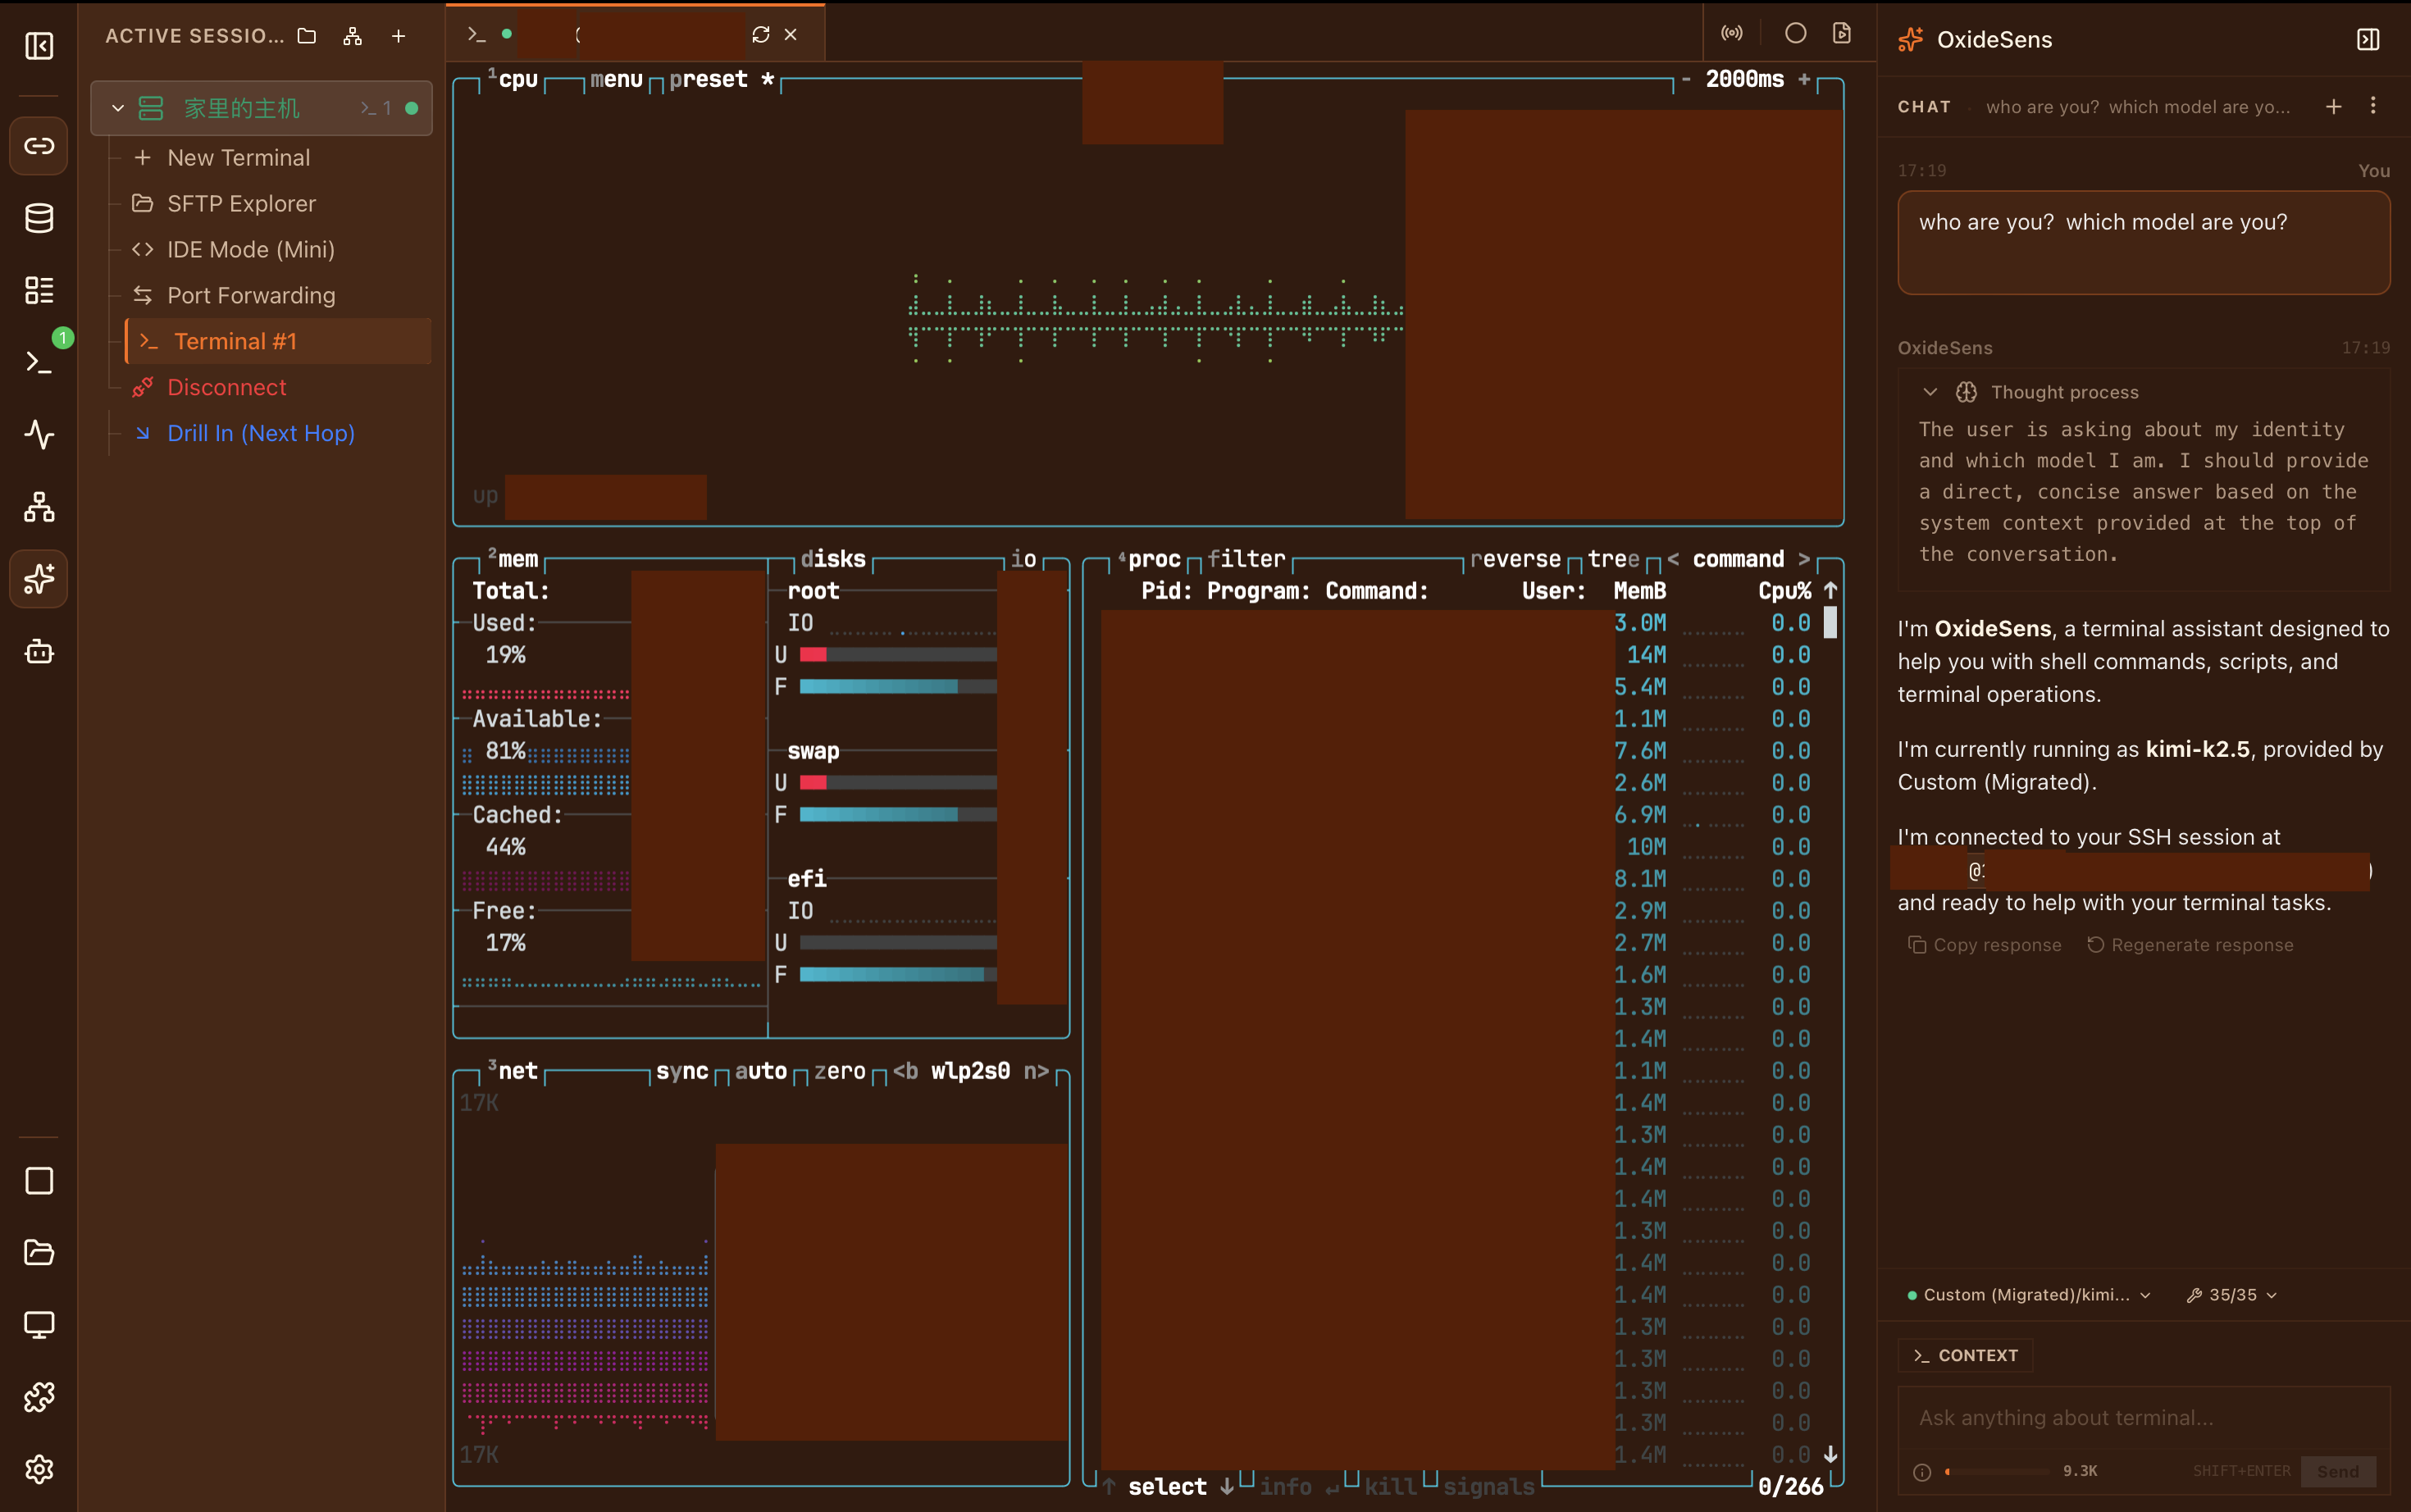This screenshot has height=1512, width=2411.
Task: Click the robot agent icon in sidebar
Action: (39, 652)
